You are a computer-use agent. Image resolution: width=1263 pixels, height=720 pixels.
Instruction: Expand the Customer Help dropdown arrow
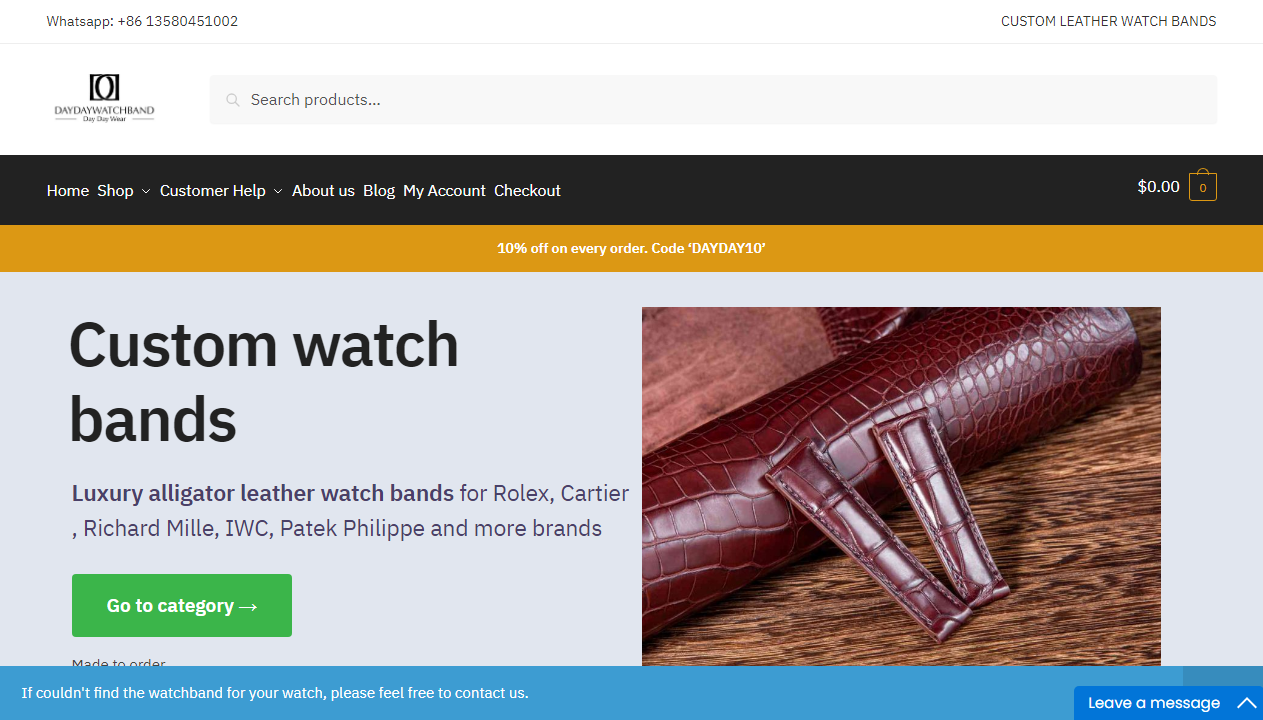coord(278,191)
